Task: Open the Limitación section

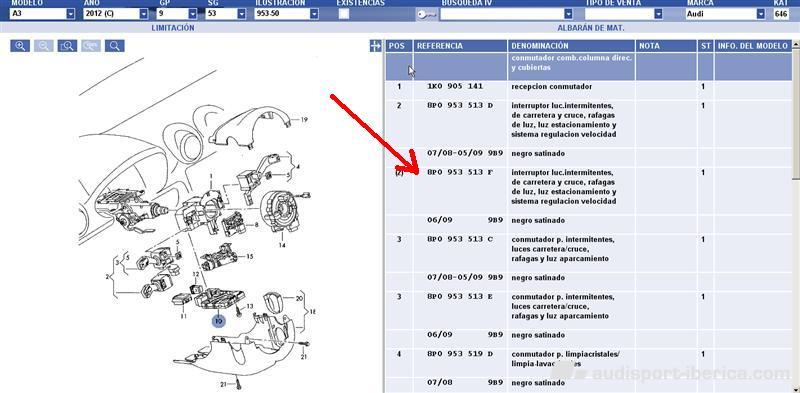Action: coord(173,28)
